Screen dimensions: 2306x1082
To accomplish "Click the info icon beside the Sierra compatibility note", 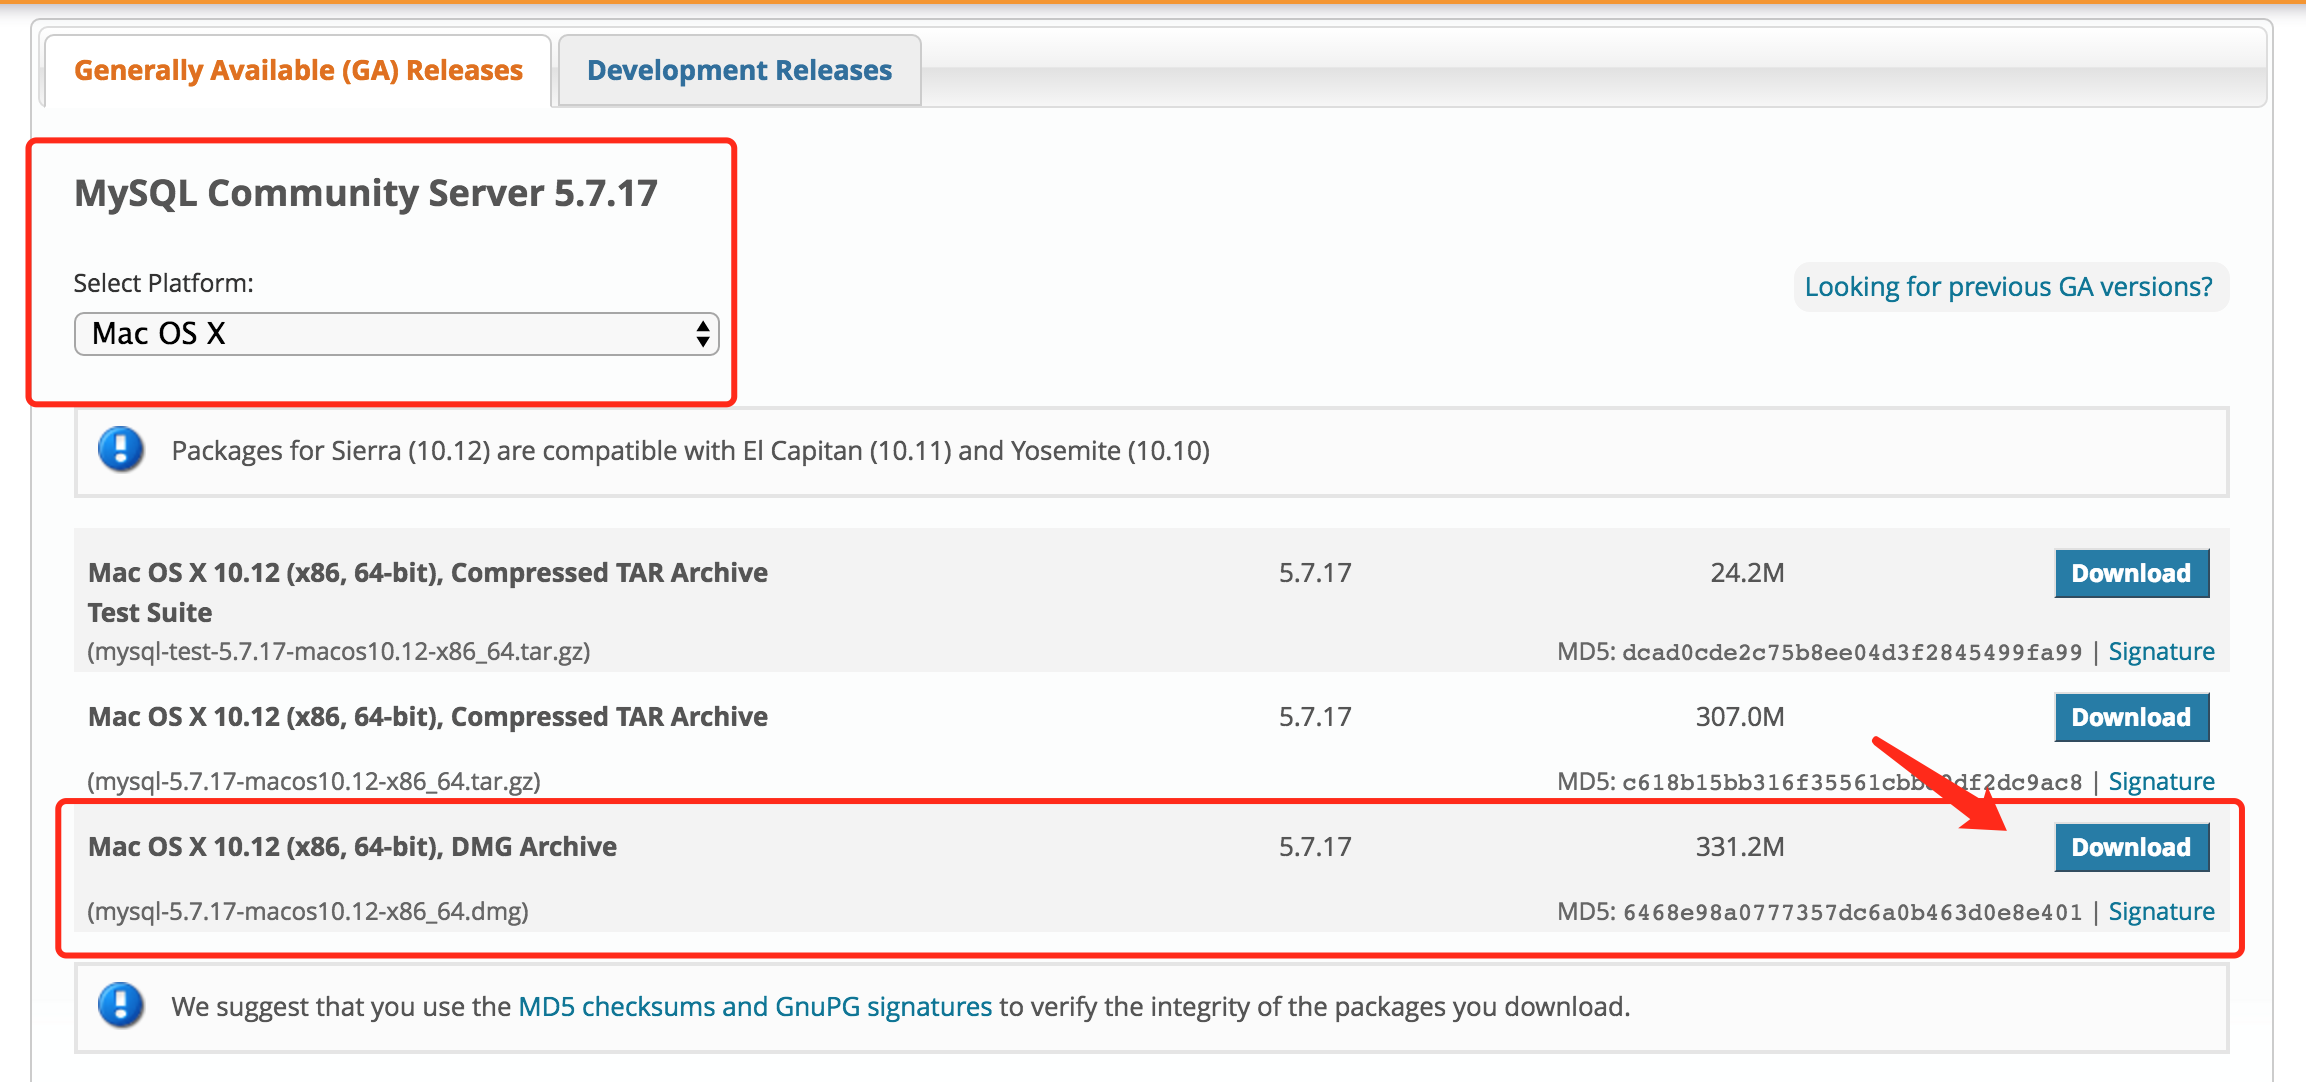I will pos(121,450).
